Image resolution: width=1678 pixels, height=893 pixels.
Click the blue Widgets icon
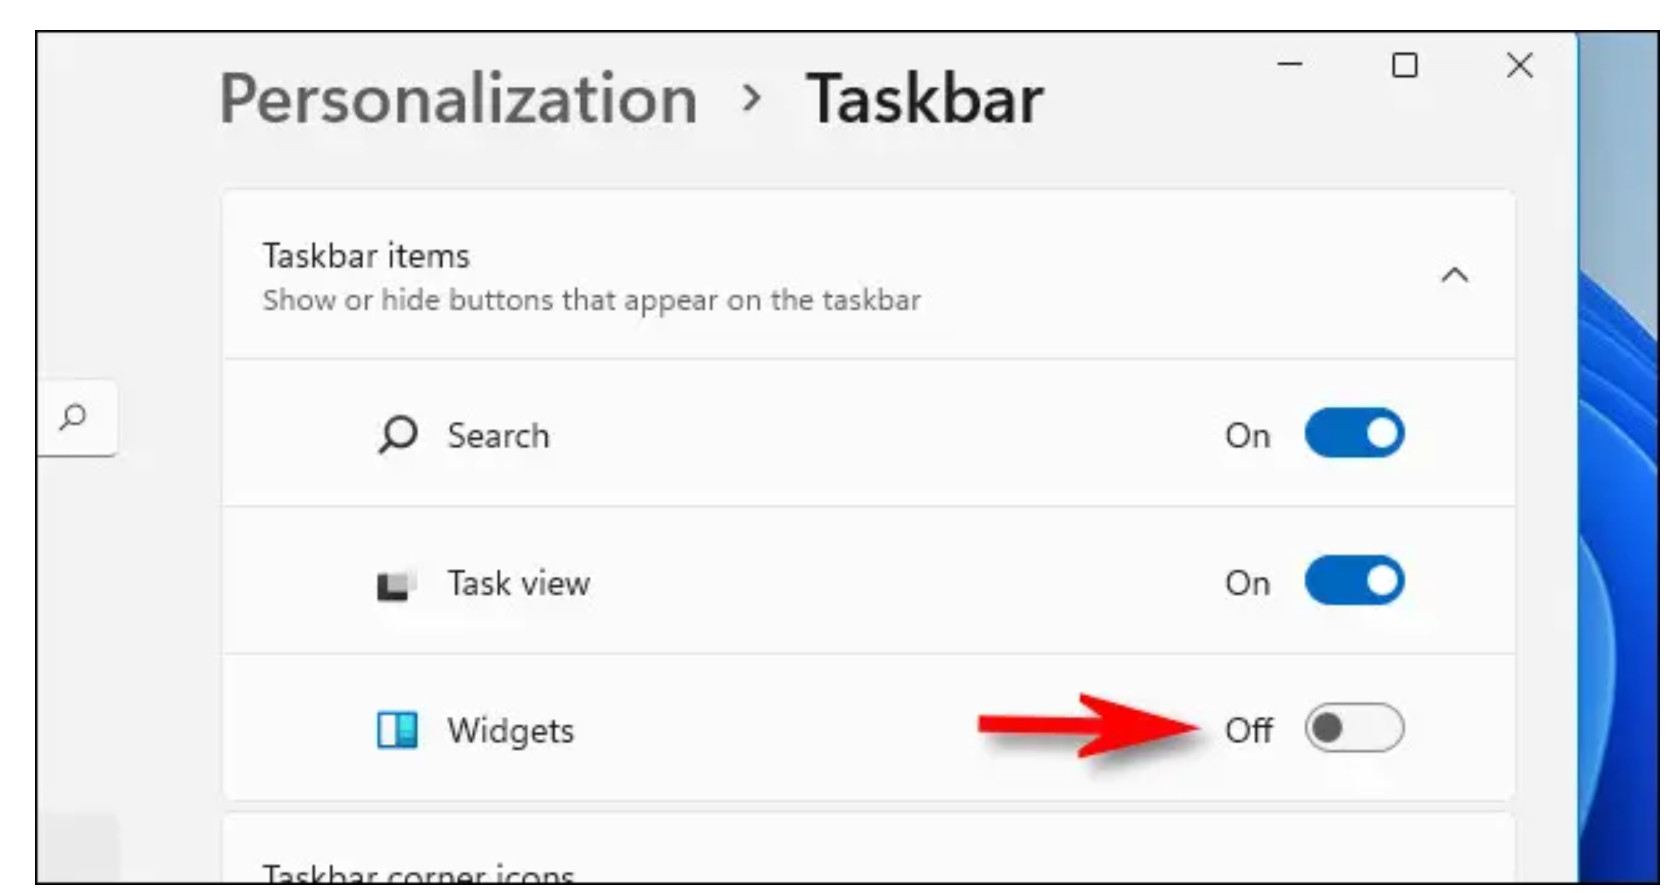click(x=397, y=730)
